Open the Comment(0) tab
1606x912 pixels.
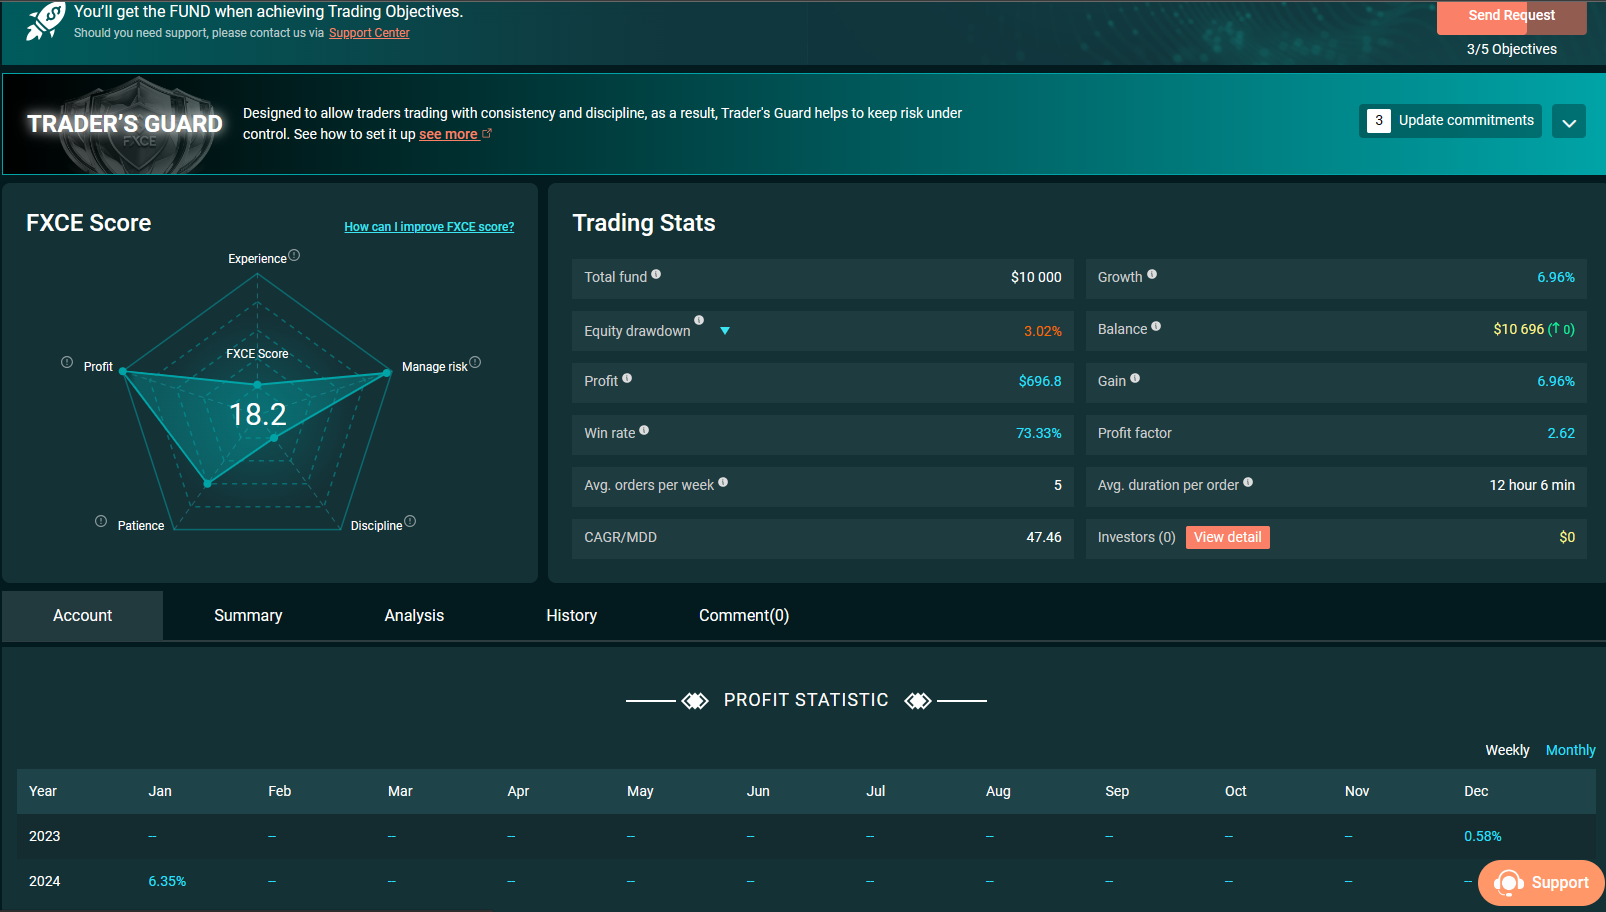(744, 616)
